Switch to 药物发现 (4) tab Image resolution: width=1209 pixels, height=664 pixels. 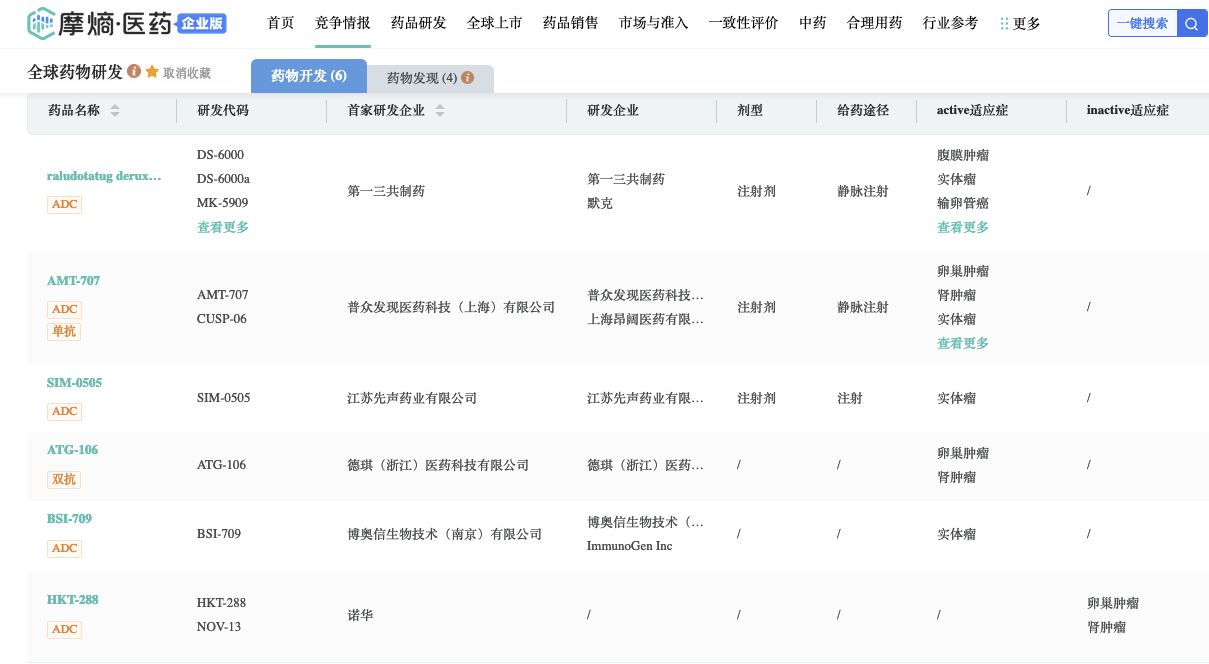click(x=431, y=78)
